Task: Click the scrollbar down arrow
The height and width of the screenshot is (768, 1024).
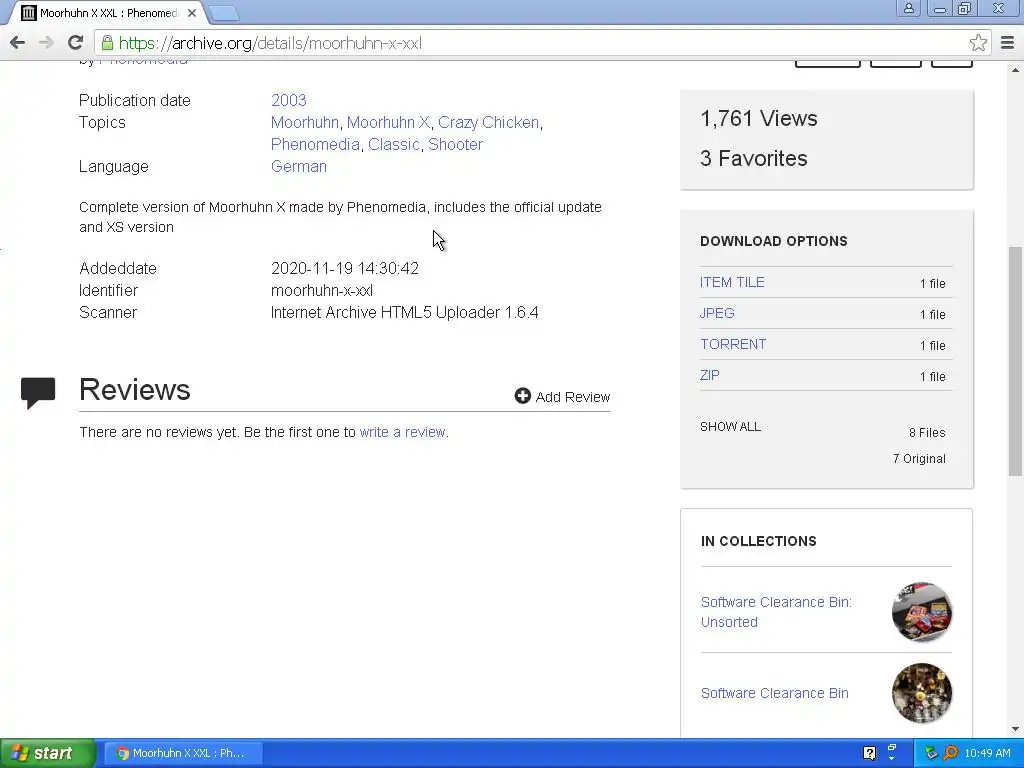Action: click(x=1015, y=729)
